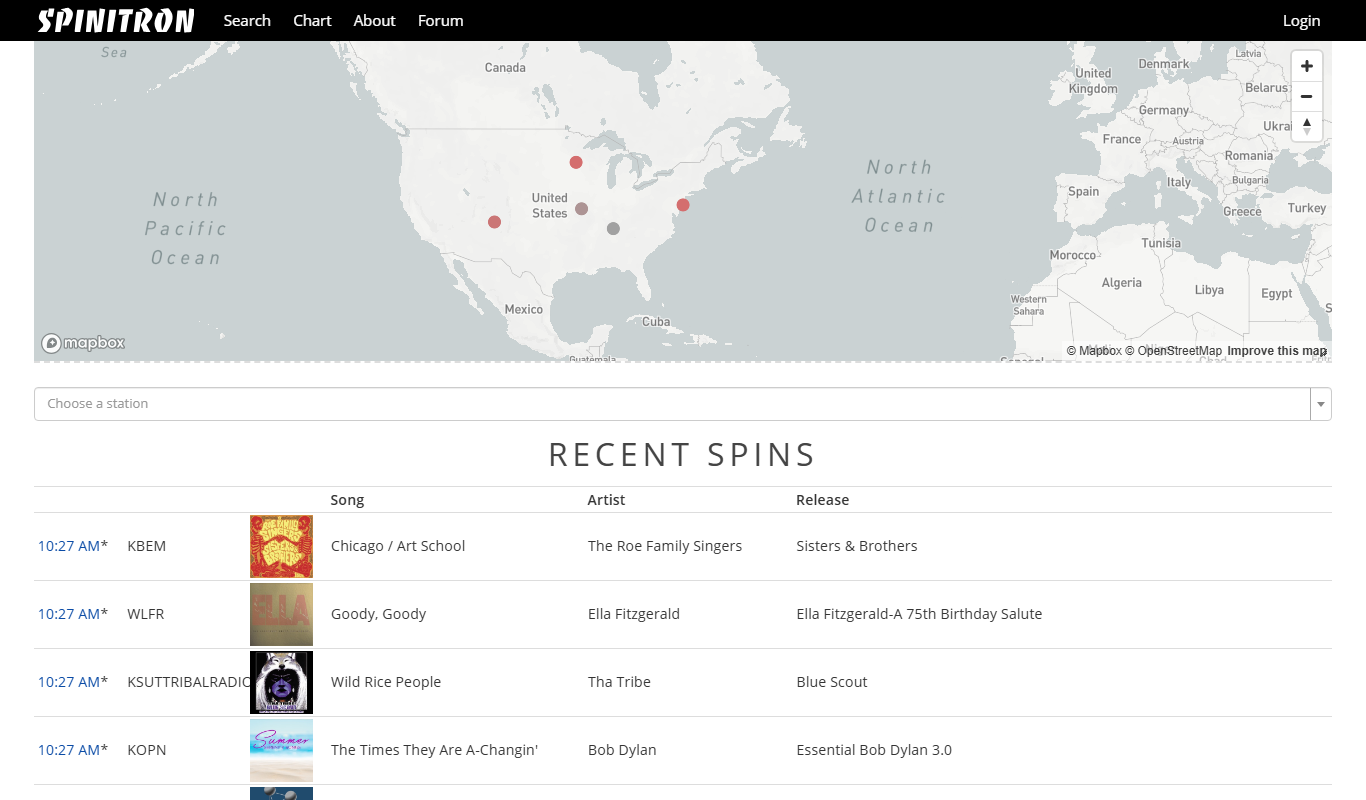Click the Ella Fitzgerald album cover
1366x800 pixels.
281,614
